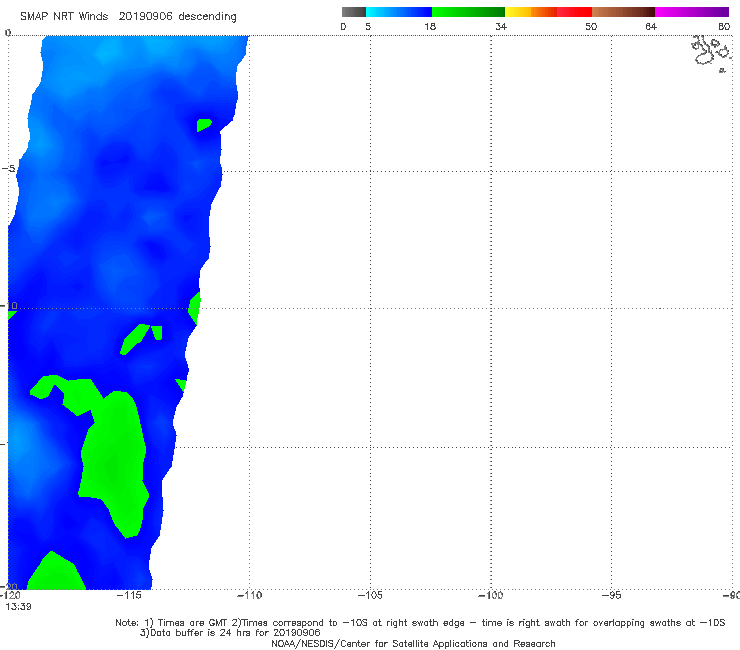Click the latitude label -5
Screen dimensions: 740x650
tap(8, 169)
